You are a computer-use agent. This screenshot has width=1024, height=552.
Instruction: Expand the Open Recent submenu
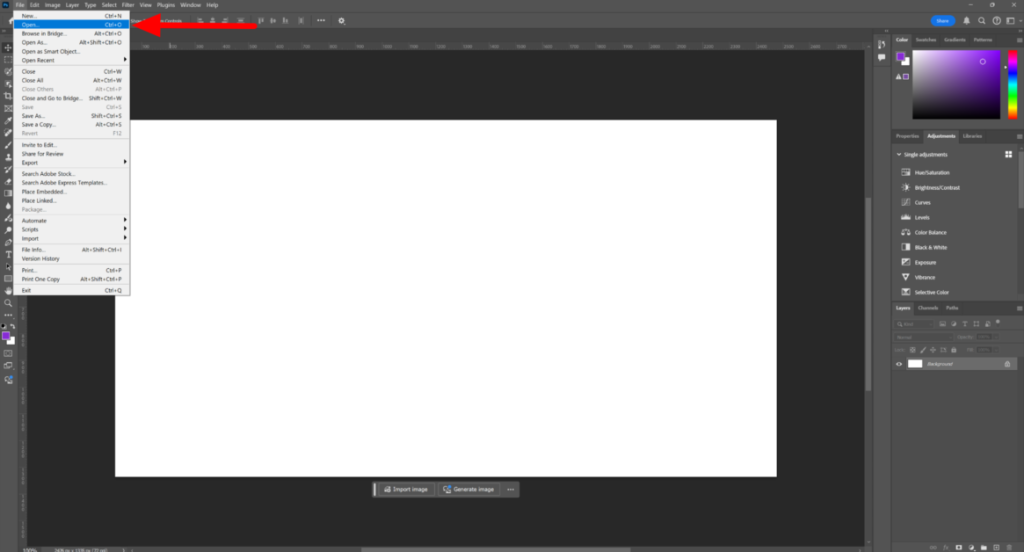(x=71, y=60)
